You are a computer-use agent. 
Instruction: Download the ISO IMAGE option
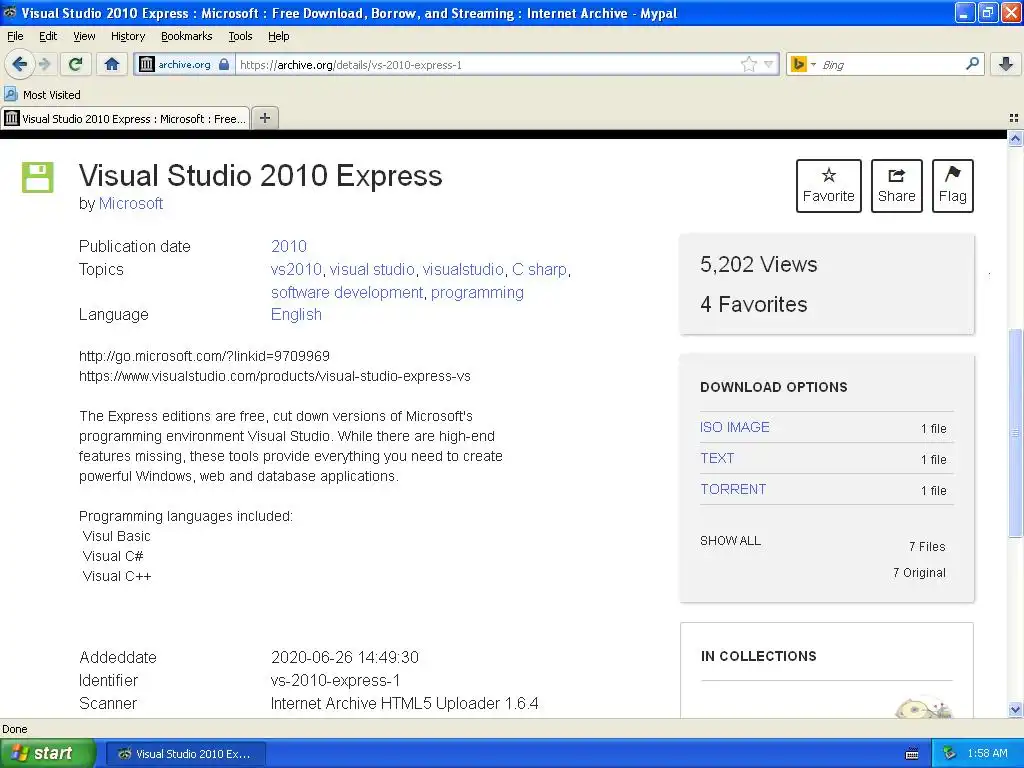(735, 427)
